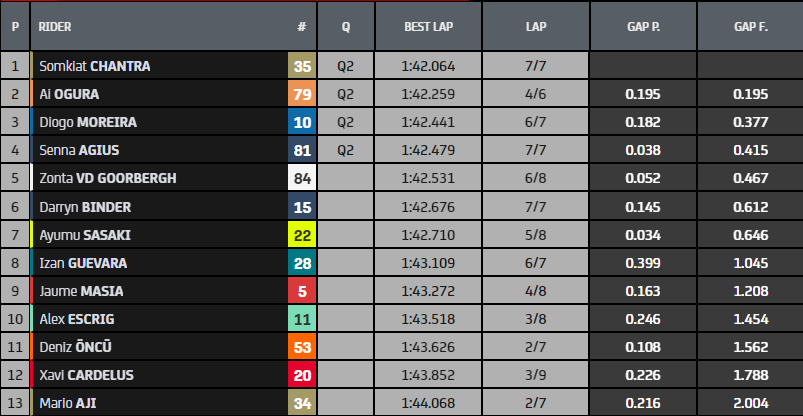Screen dimensions: 803x416
Task: Click the red number 5 badge
Action: coord(302,291)
